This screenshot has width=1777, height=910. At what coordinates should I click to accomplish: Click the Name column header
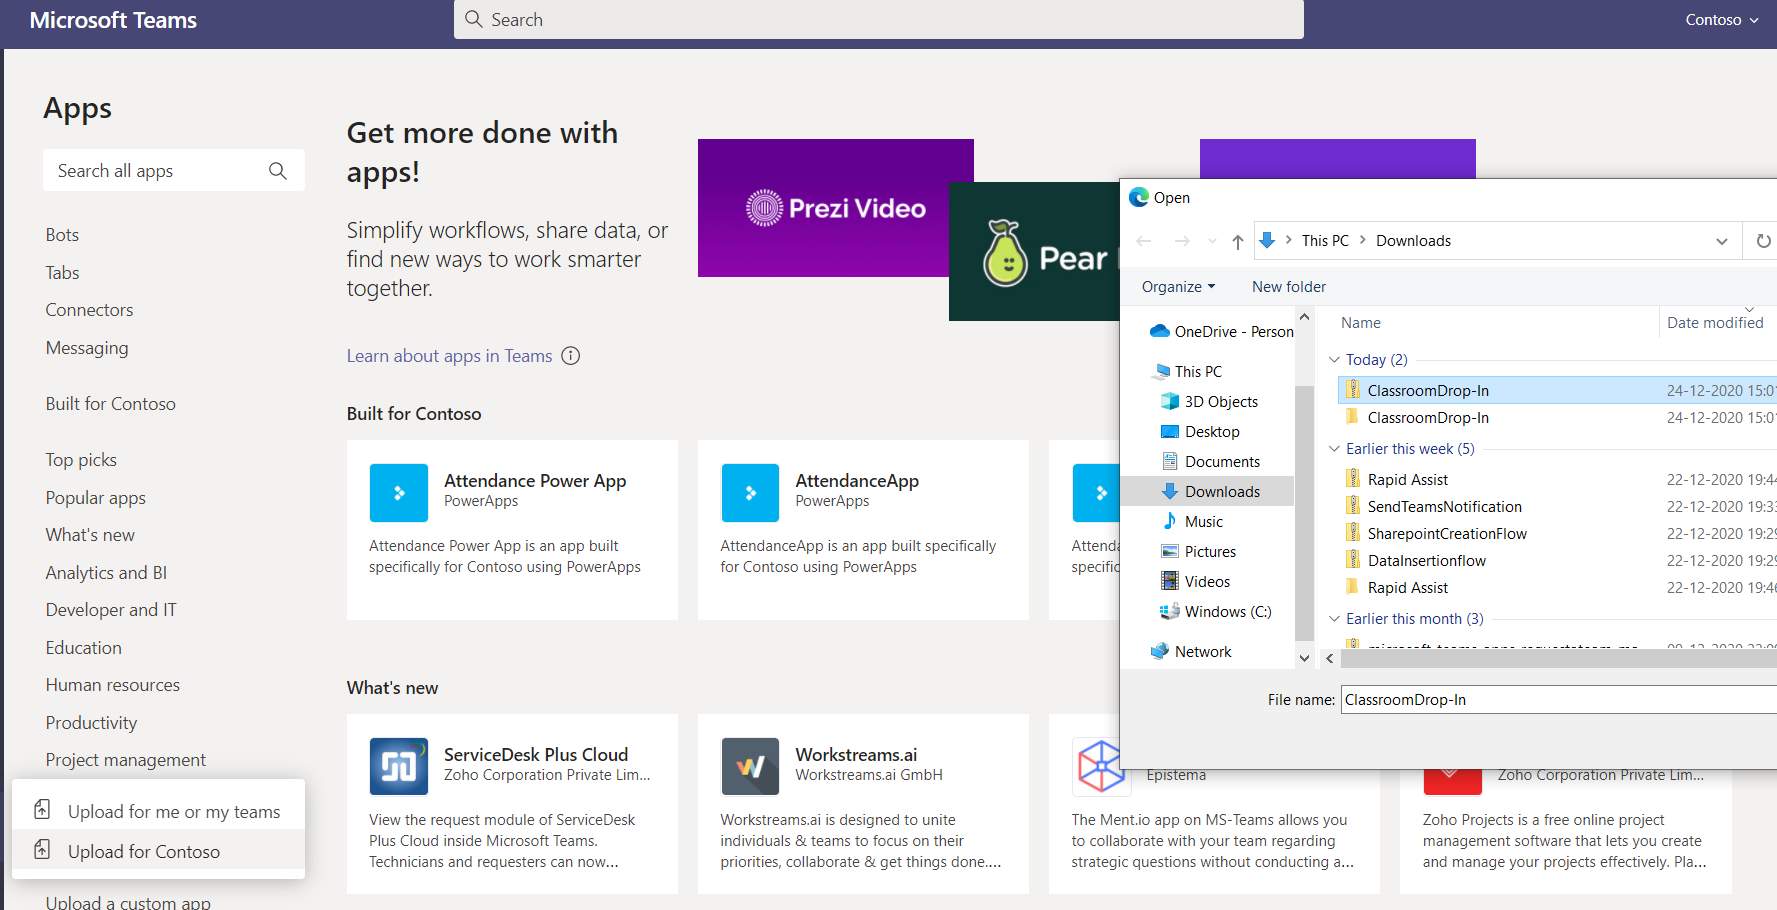coord(1360,323)
